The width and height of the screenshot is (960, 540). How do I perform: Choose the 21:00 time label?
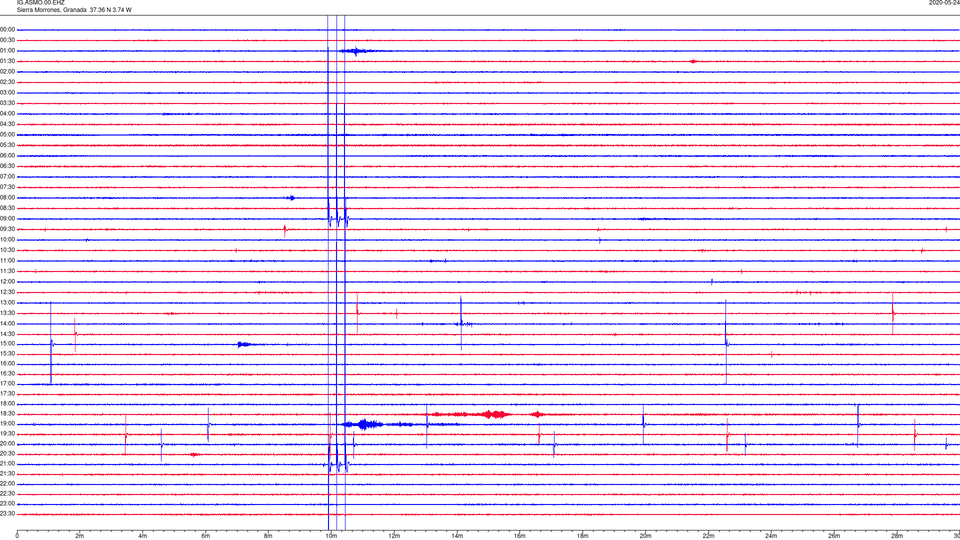tap(7, 463)
